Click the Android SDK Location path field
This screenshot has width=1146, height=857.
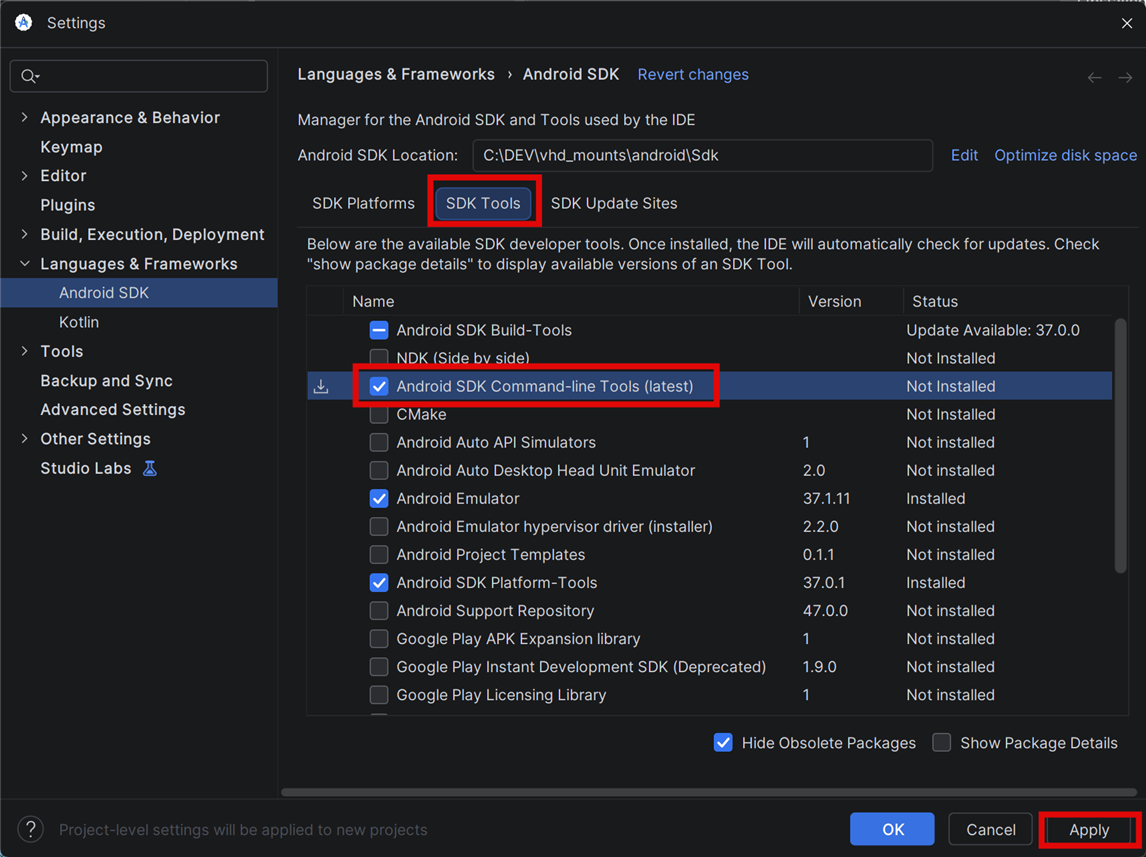click(702, 156)
